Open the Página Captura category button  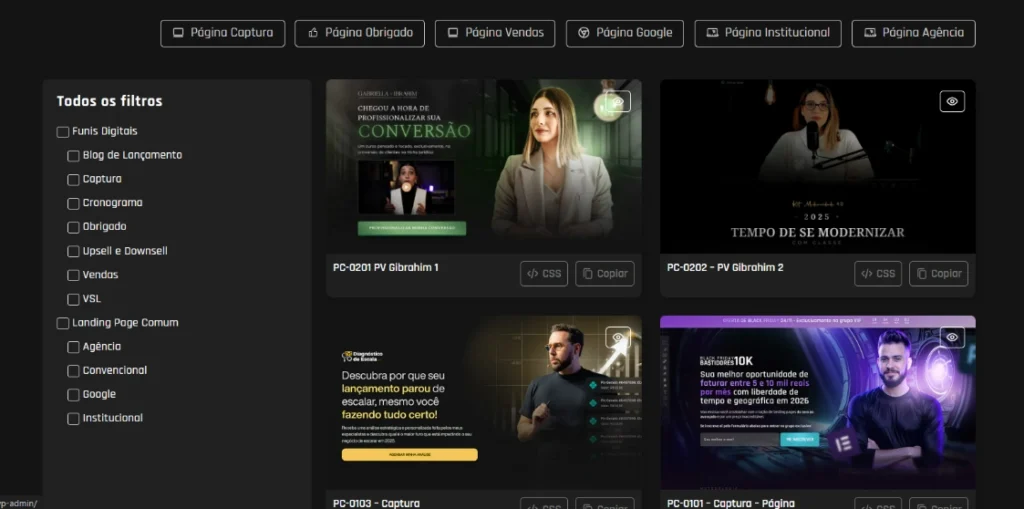[223, 33]
